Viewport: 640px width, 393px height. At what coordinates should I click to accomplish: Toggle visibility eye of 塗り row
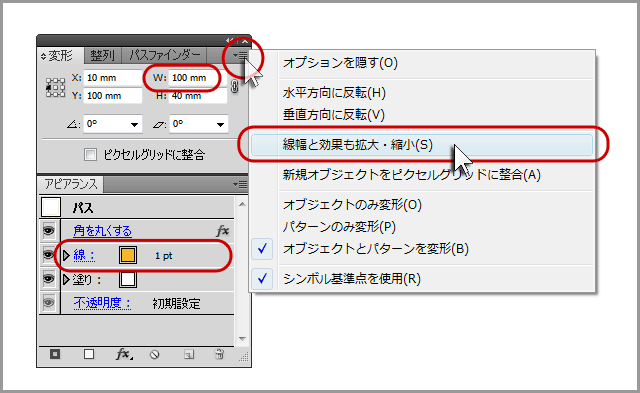[x=49, y=279]
